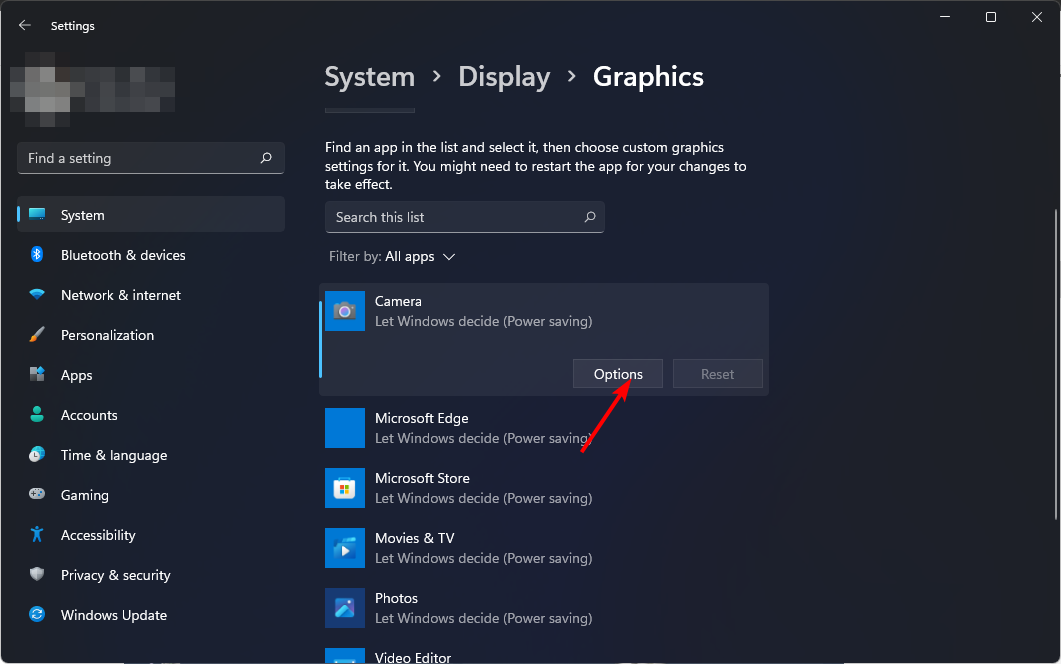Viewport: 1061px width, 664px height.
Task: Click the search icon in Search this list
Action: click(x=590, y=217)
